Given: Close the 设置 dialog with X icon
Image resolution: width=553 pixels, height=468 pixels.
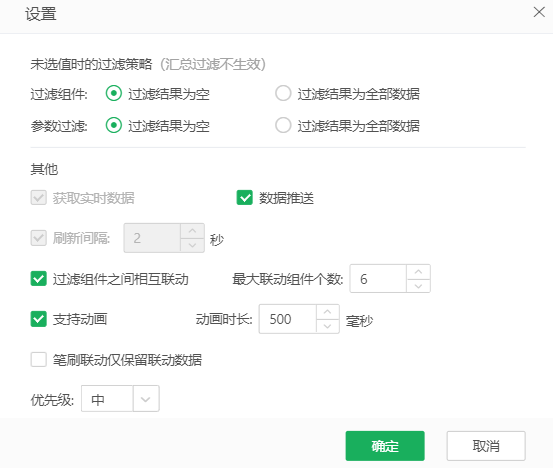Looking at the screenshot, I should tap(539, 12).
